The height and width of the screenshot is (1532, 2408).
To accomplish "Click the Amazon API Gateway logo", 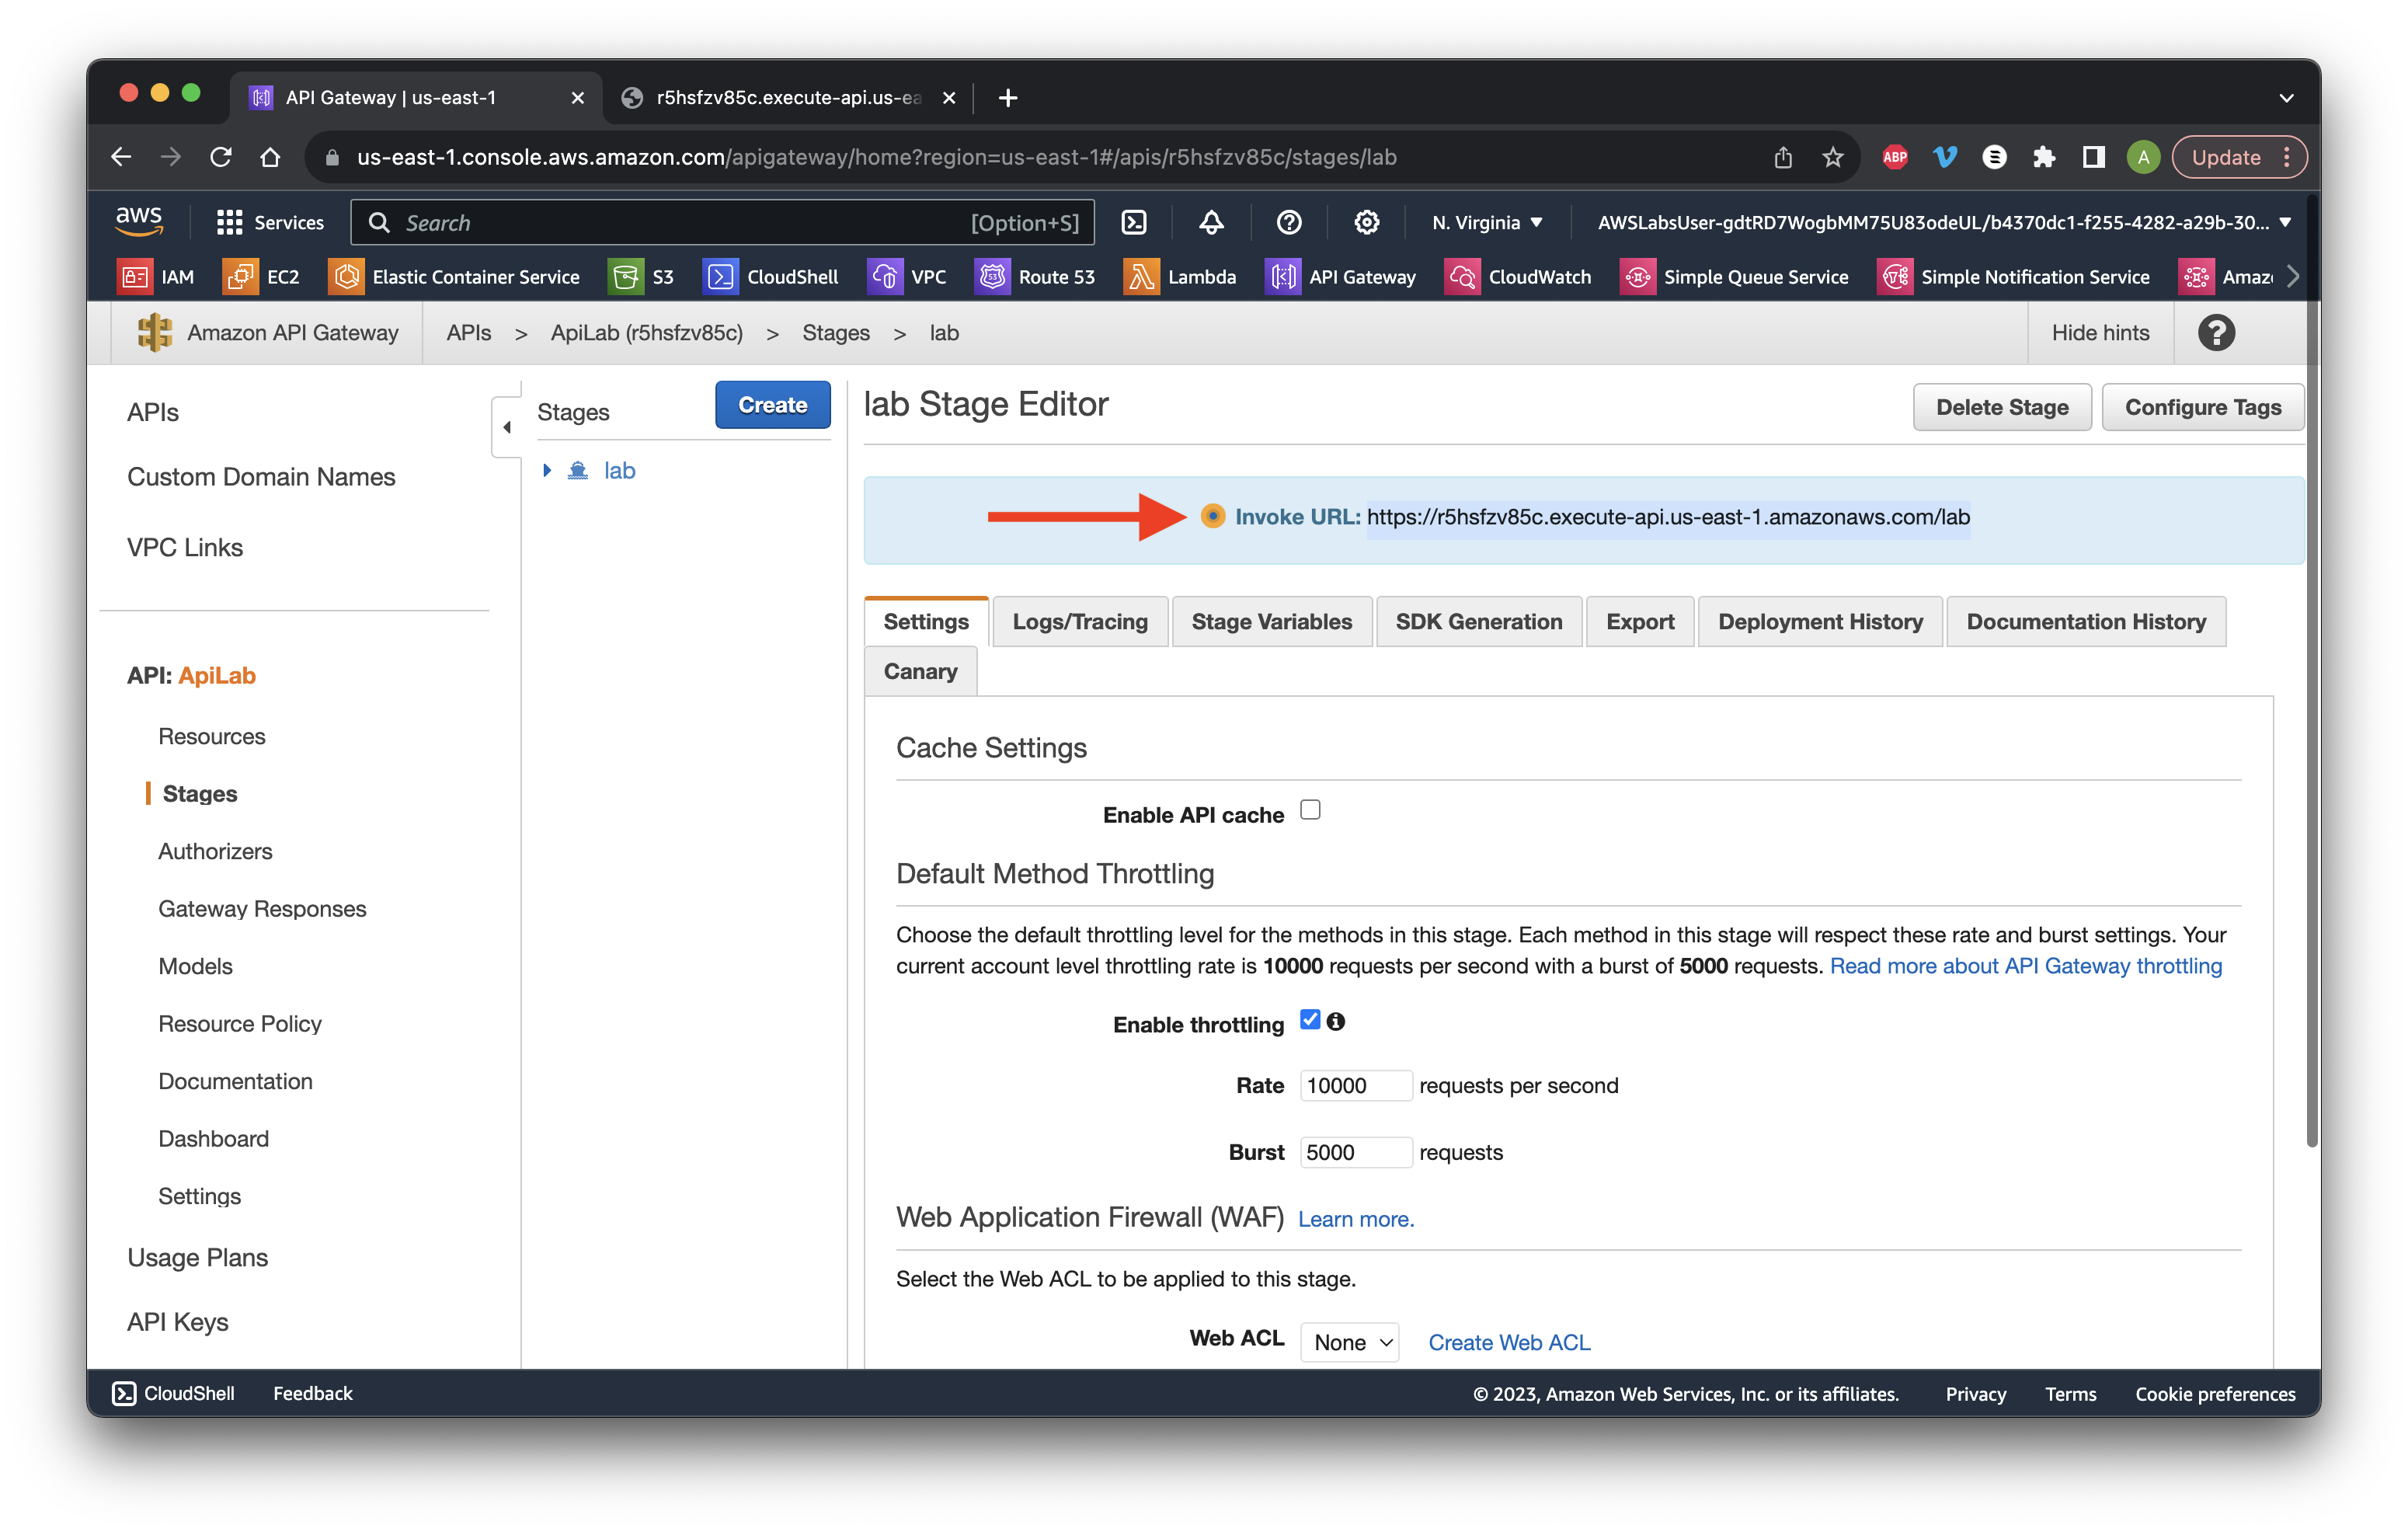I will pos(155,333).
